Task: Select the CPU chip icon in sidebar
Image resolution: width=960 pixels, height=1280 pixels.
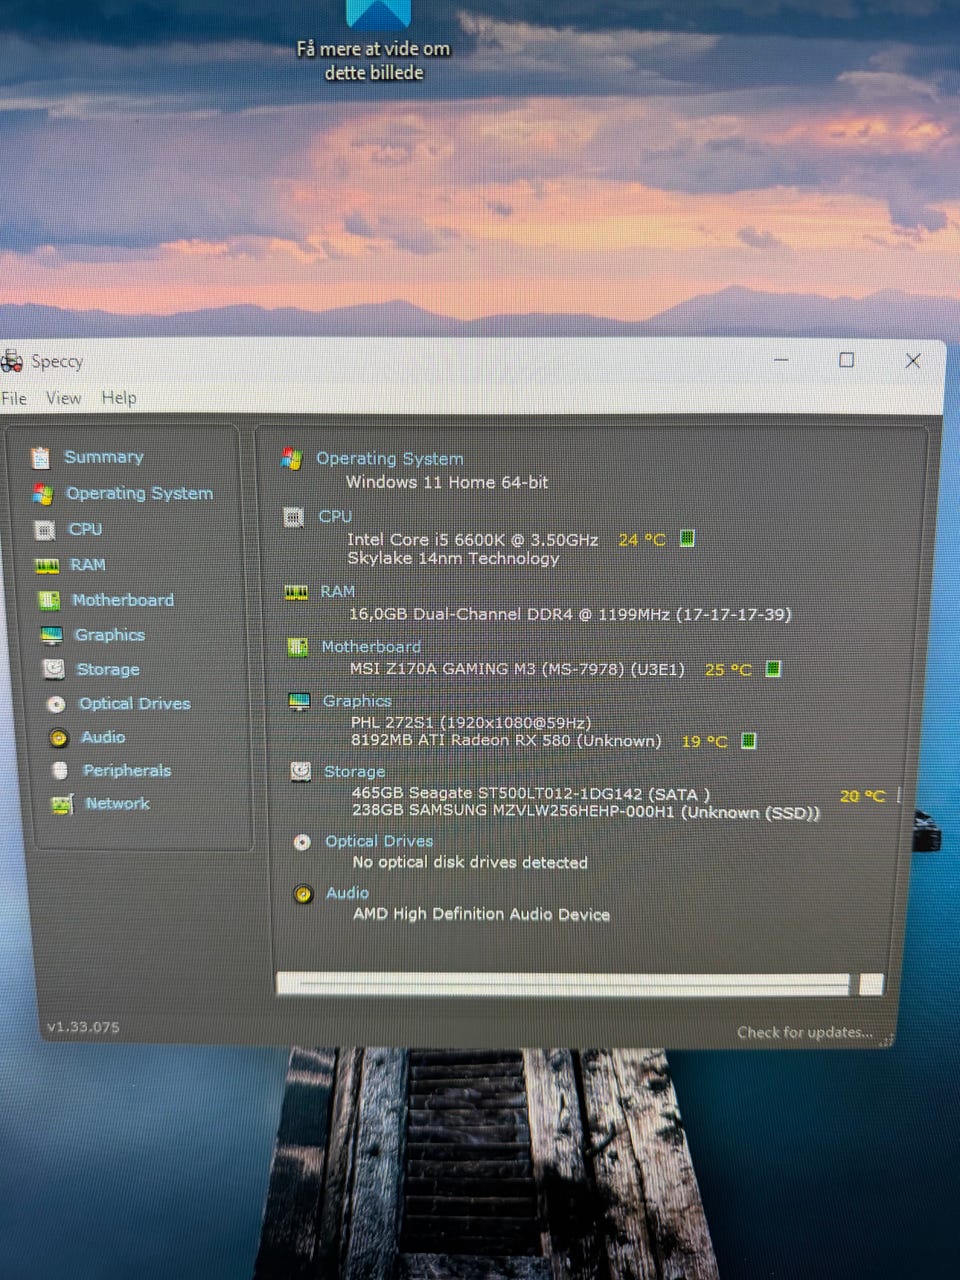Action: [45, 530]
